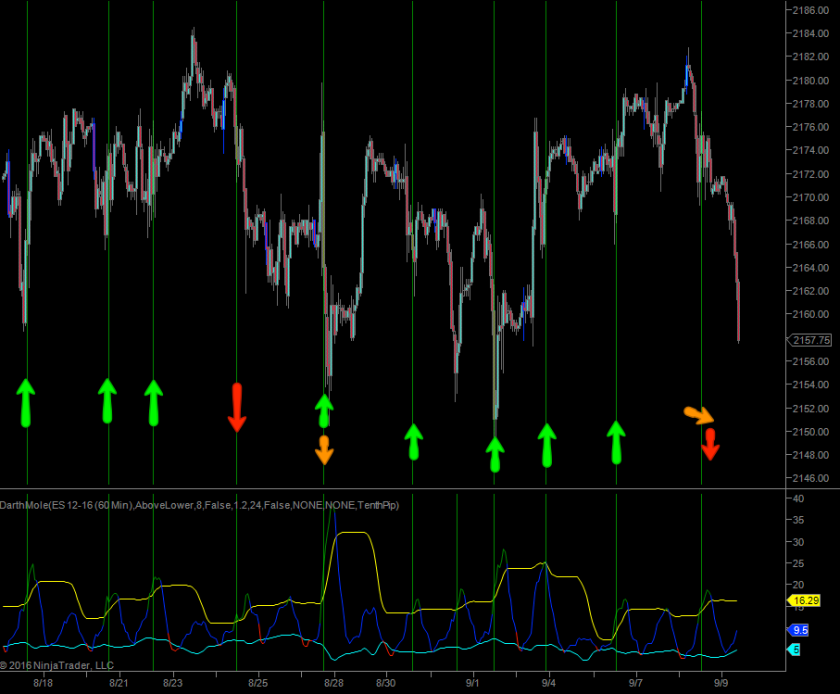840x694 pixels.
Task: Click the current price marker 2157.75
Action: (809, 340)
